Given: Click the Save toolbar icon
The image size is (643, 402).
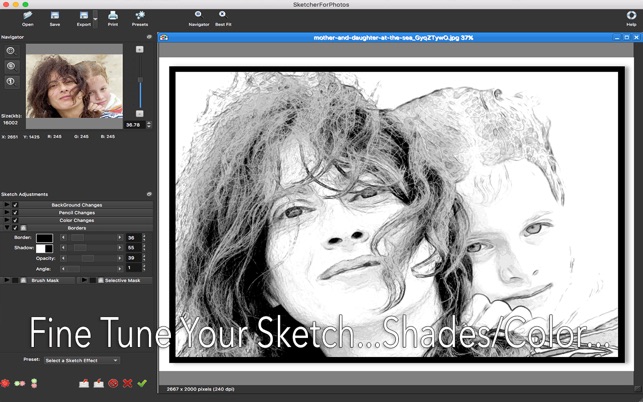Looking at the screenshot, I should 55,15.
